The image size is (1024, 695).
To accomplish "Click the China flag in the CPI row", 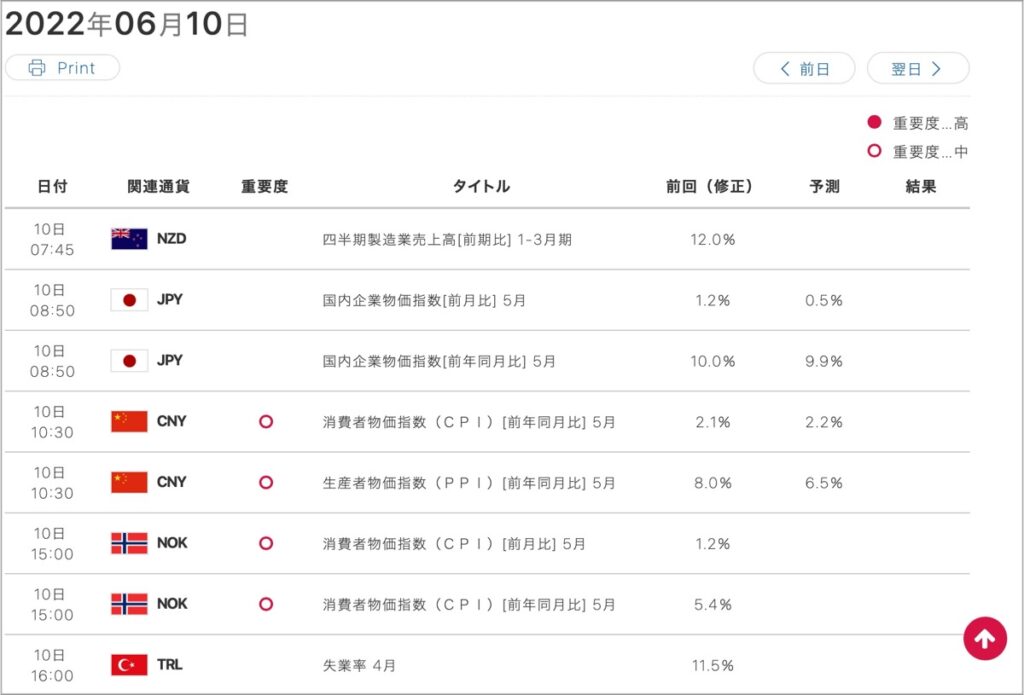I will click(129, 421).
